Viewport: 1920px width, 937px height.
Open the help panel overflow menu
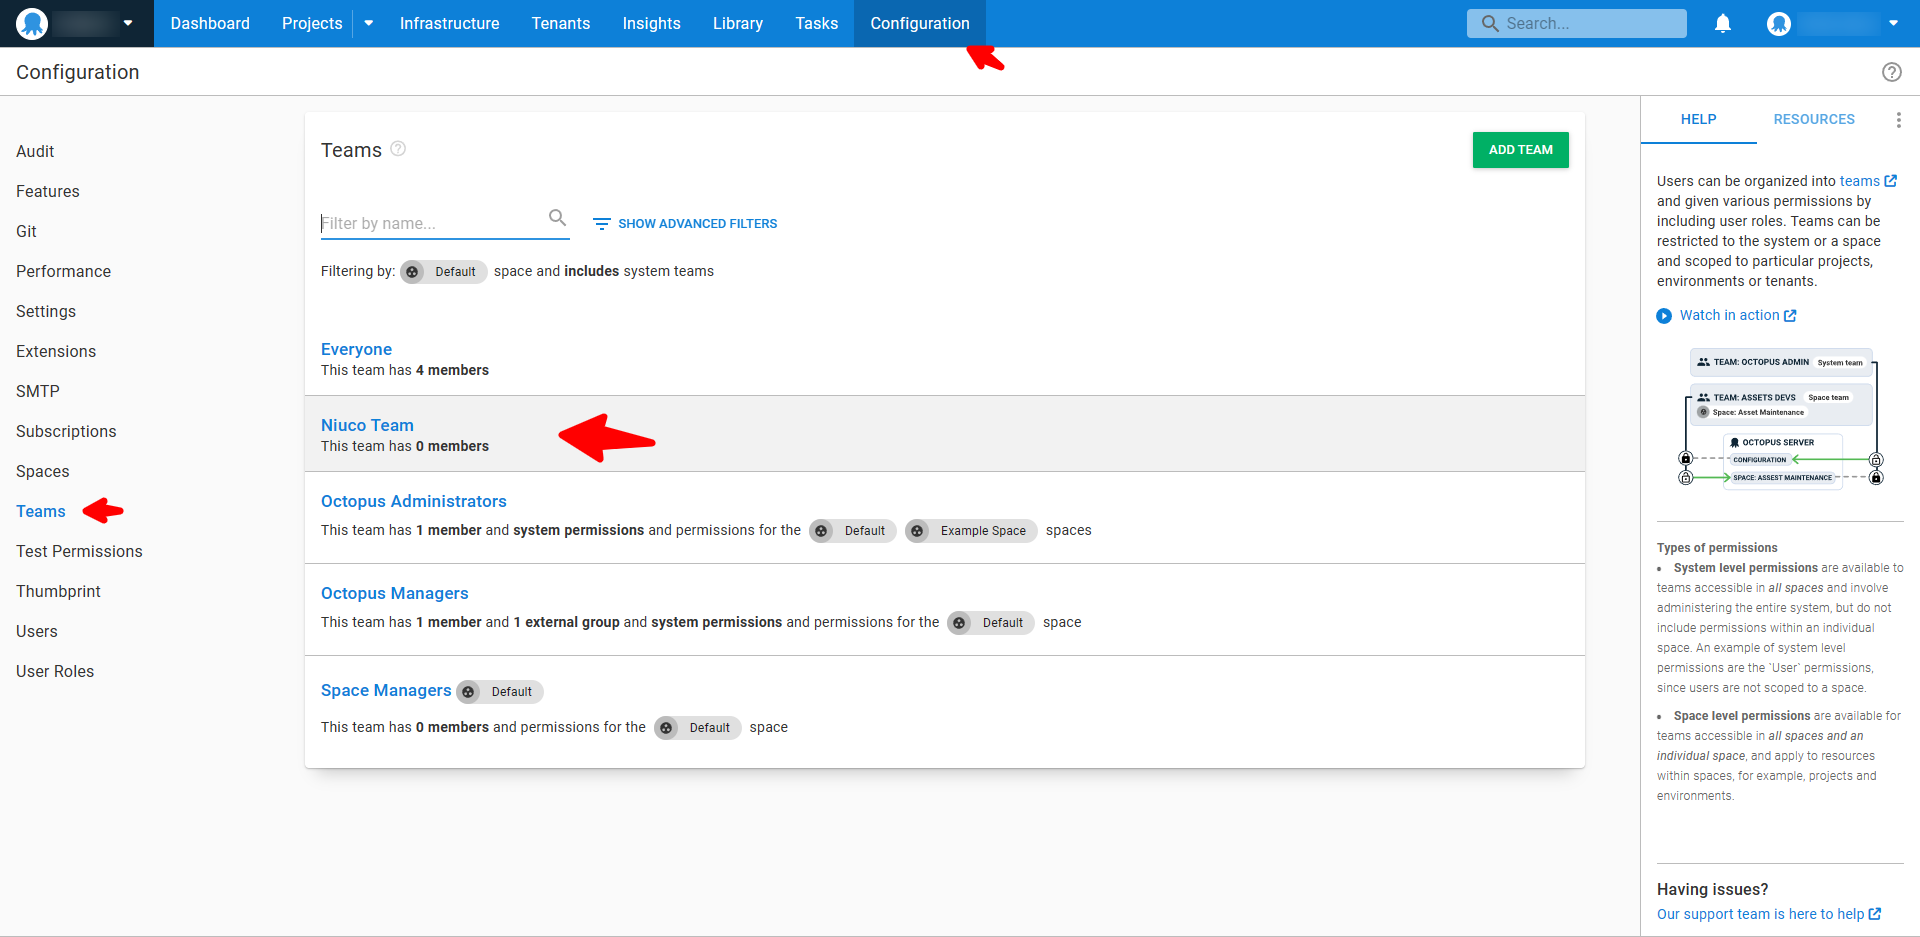pyautogui.click(x=1898, y=120)
